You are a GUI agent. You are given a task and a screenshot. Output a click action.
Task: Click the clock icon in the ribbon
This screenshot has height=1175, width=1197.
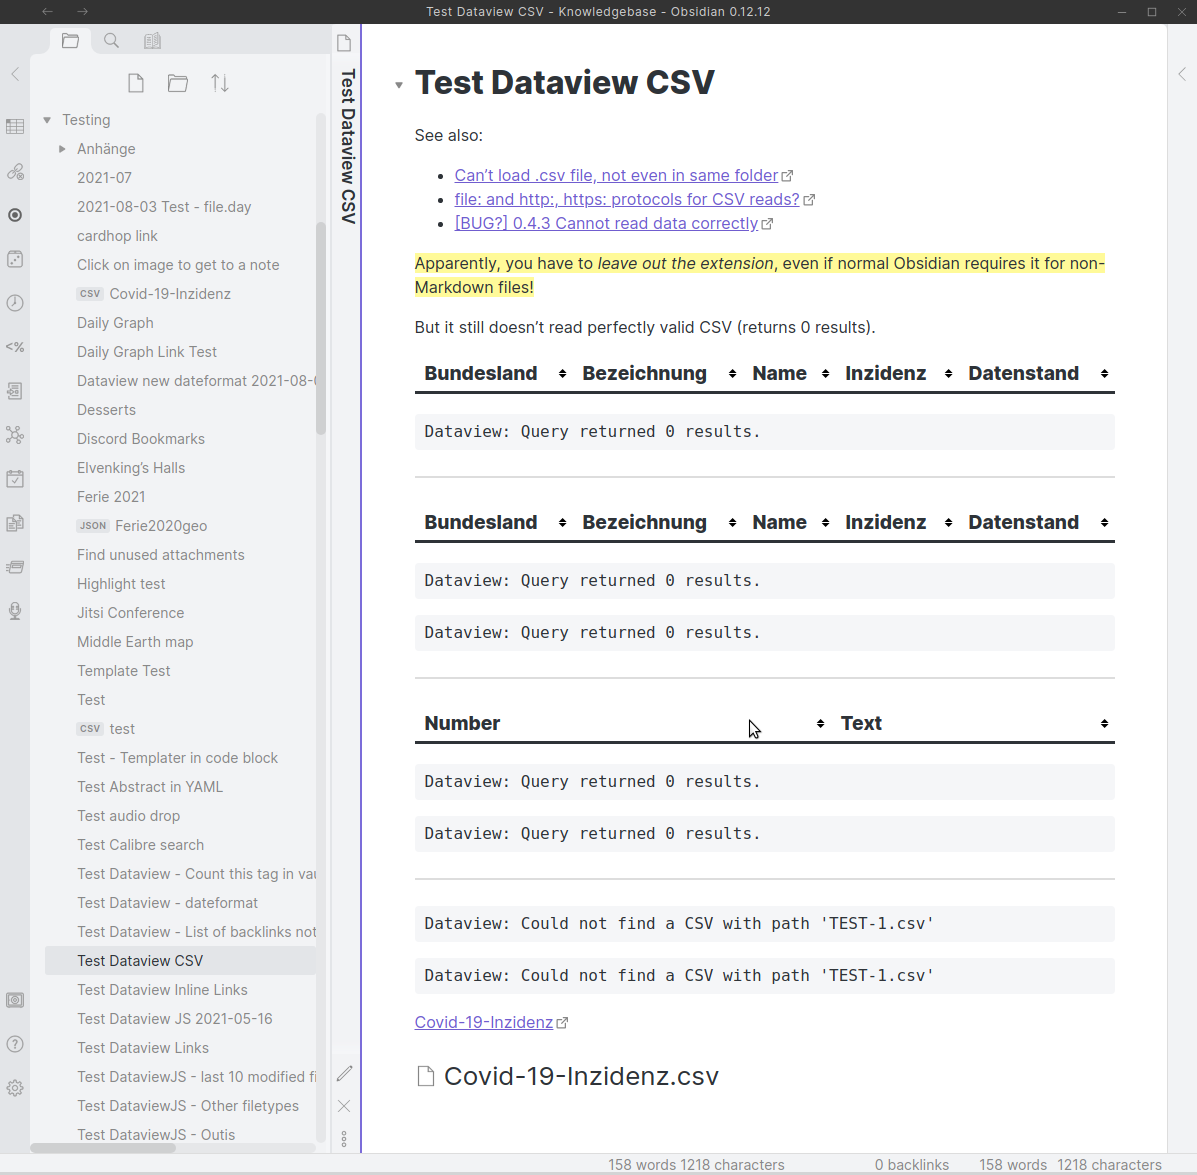click(x=15, y=303)
